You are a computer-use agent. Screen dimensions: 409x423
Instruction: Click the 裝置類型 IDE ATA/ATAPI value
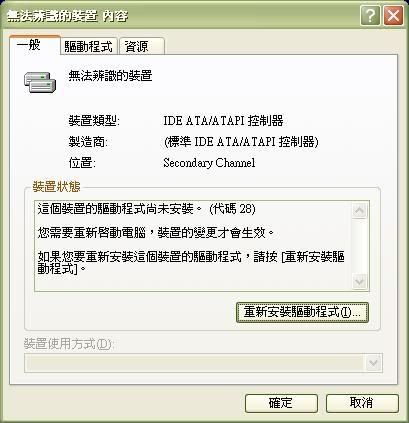223,121
